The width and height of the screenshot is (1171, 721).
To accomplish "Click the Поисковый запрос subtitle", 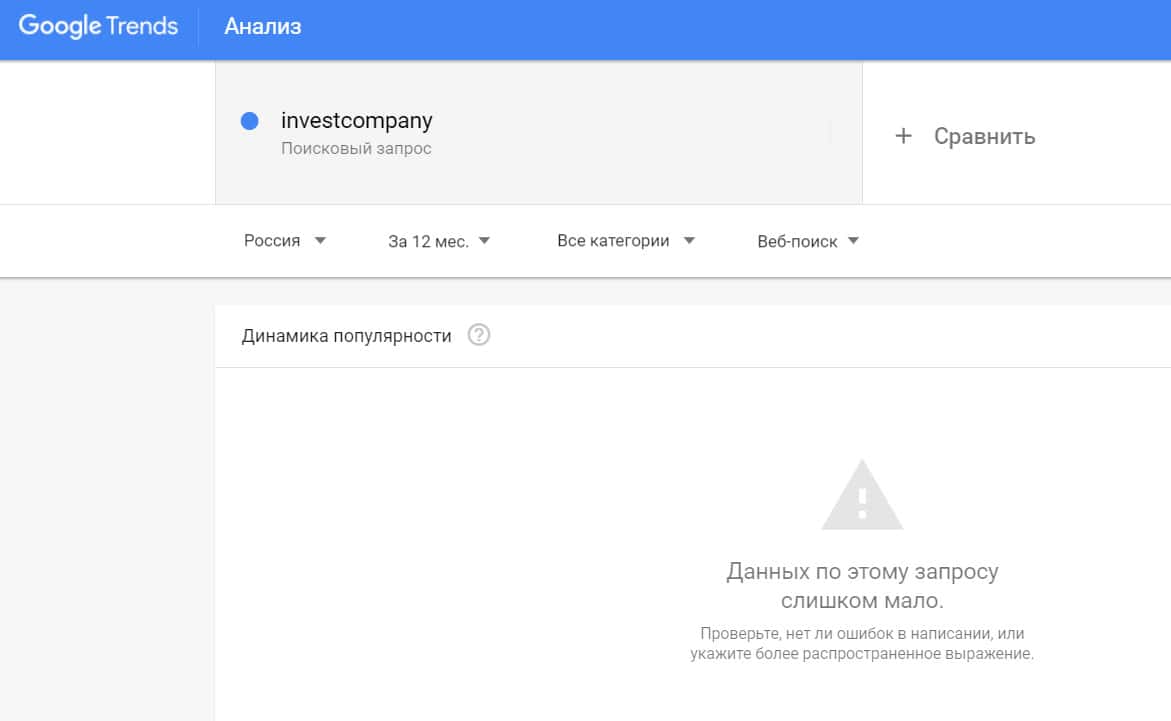I will click(356, 149).
